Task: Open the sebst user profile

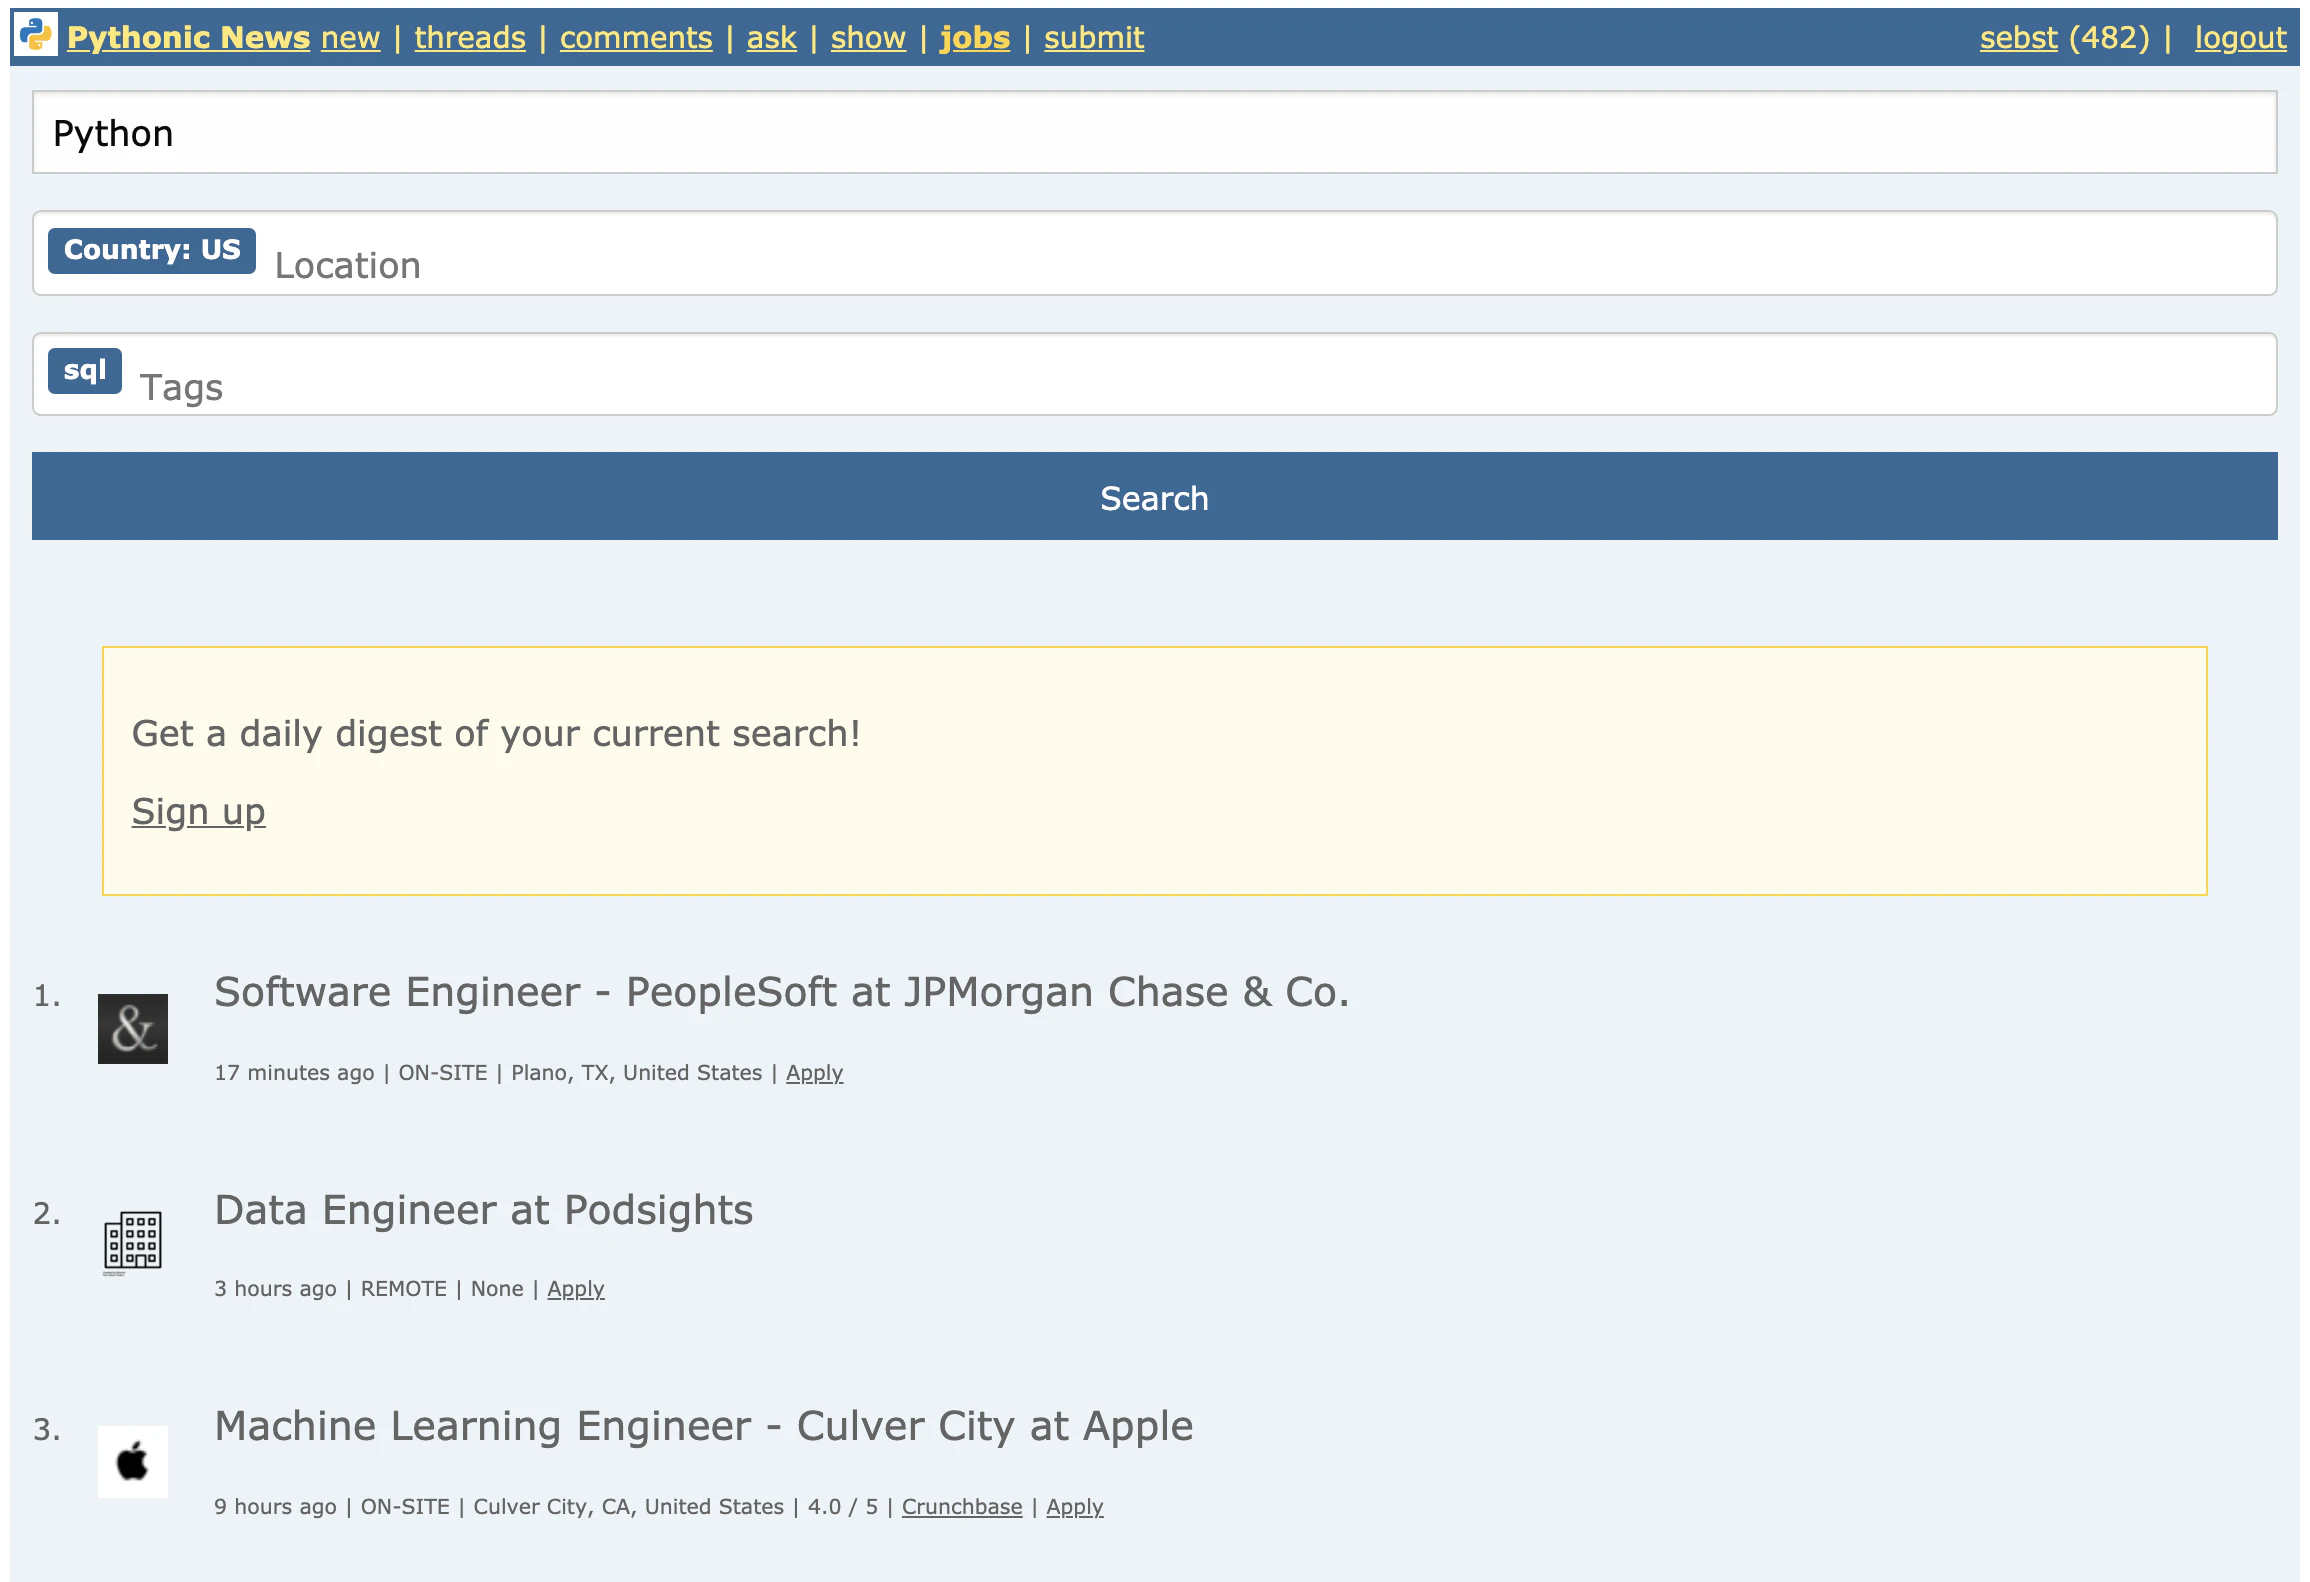Action: (2018, 38)
